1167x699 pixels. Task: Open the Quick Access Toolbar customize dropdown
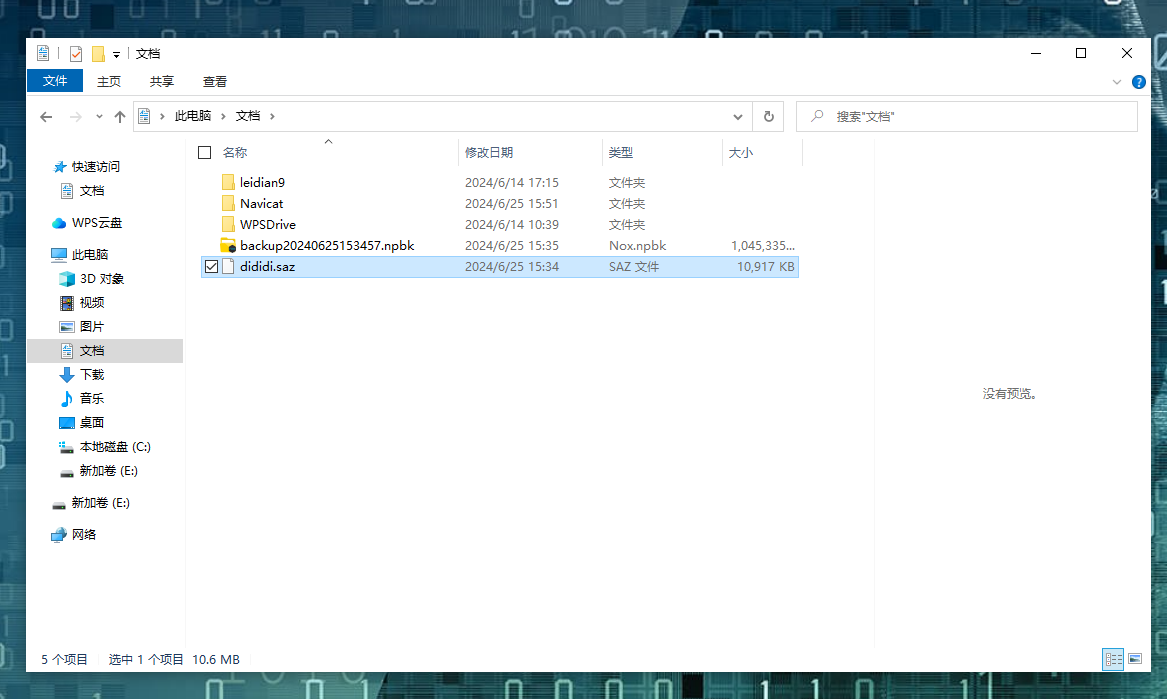pyautogui.click(x=116, y=54)
